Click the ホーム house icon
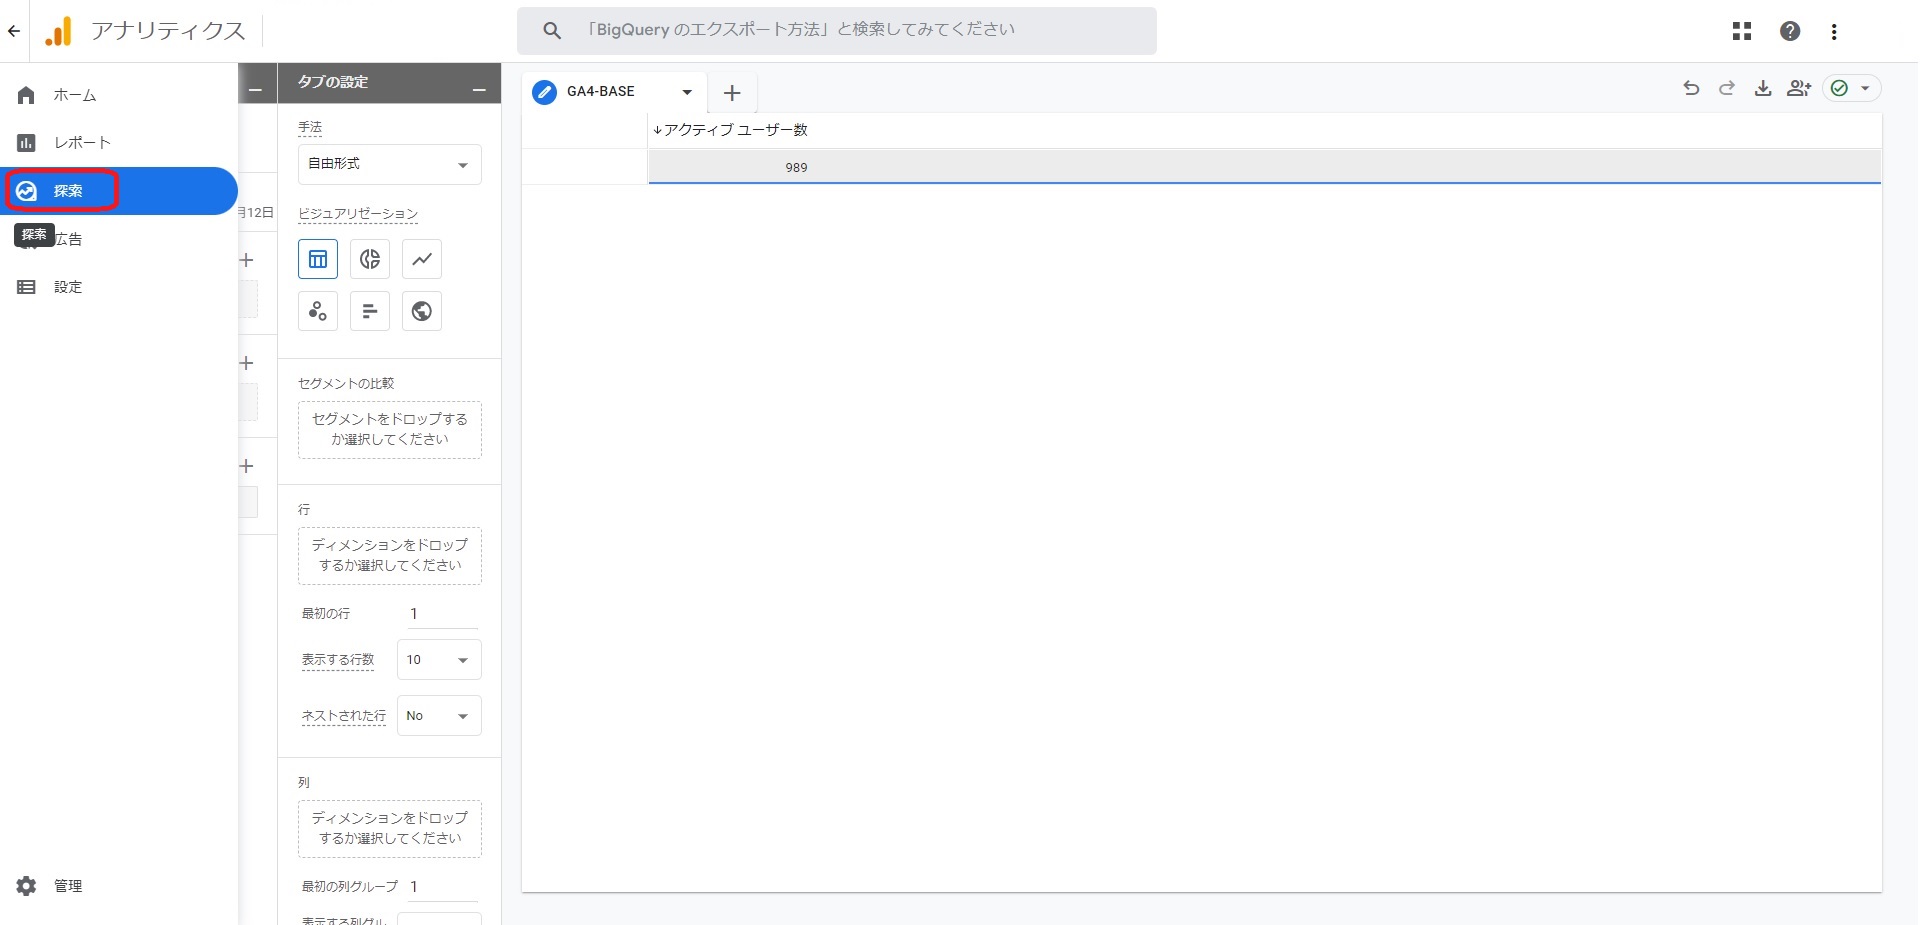Screen dimensions: 1920x925 [x=26, y=95]
